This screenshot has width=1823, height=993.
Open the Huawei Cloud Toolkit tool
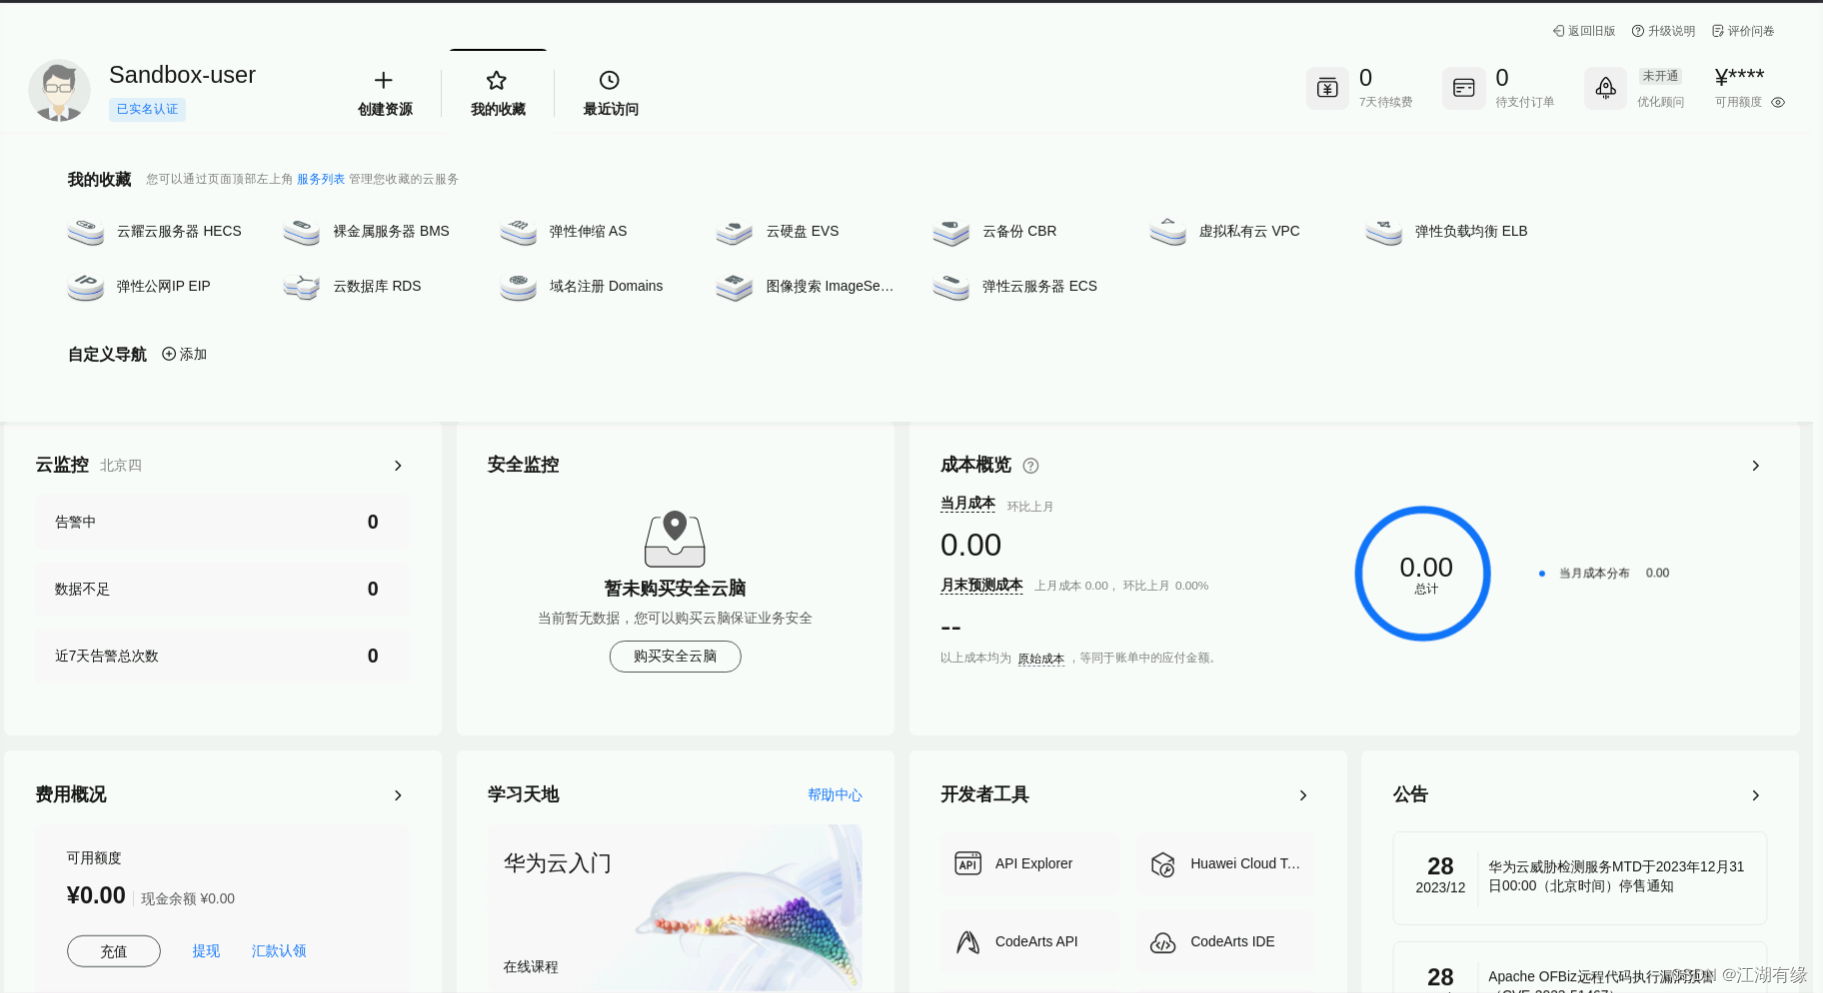click(x=1225, y=864)
